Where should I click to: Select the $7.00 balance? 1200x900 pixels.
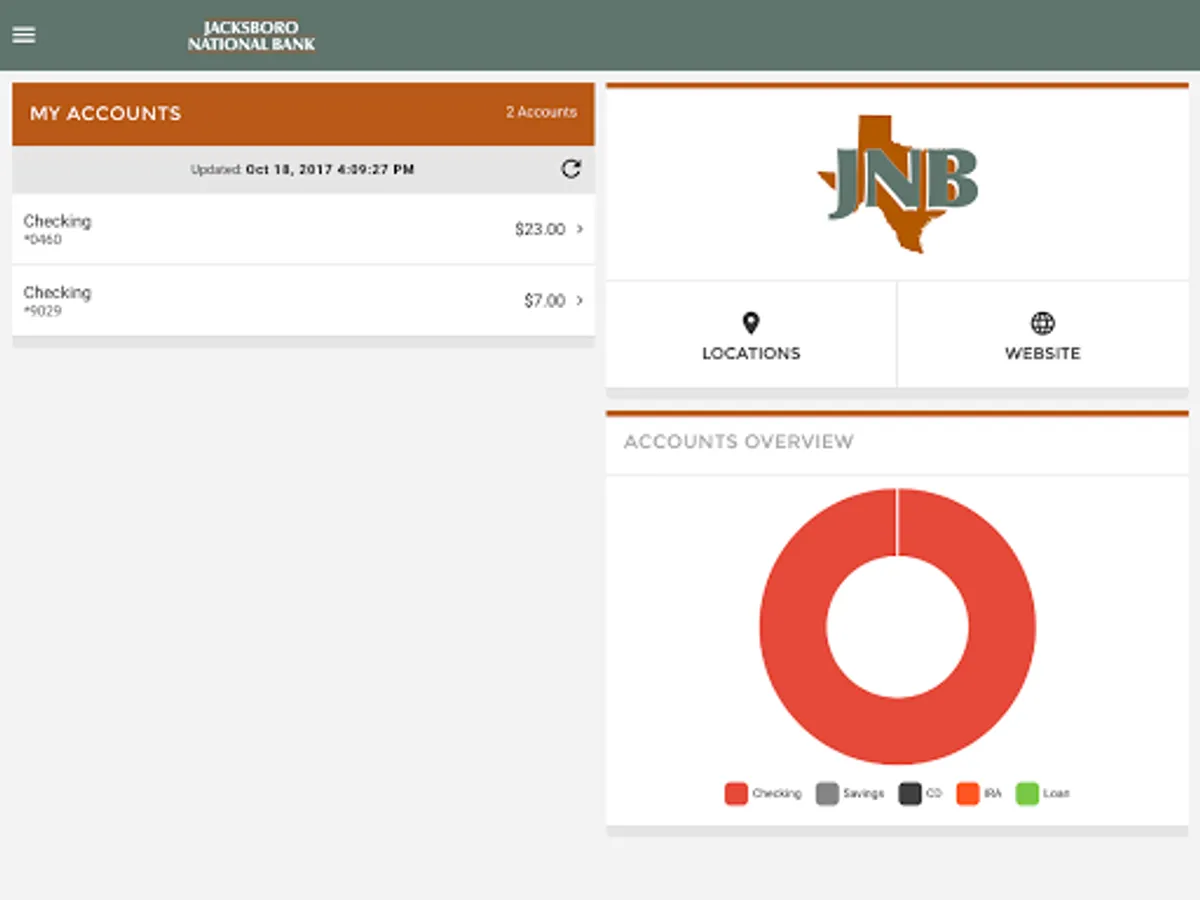tap(545, 300)
